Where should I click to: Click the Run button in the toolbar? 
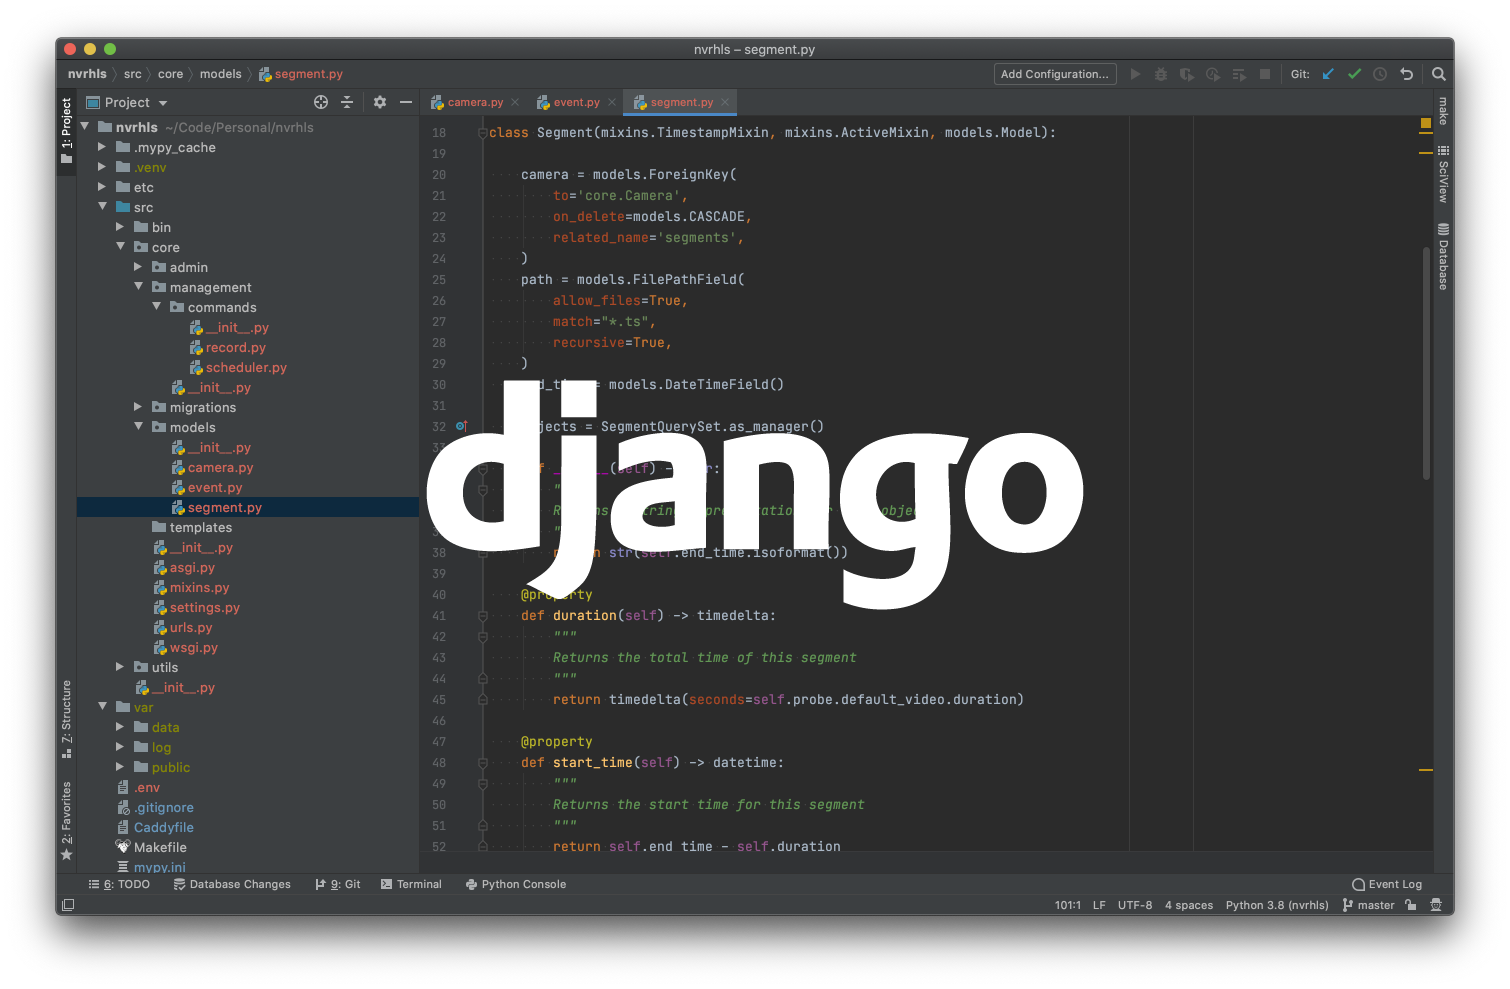click(1135, 74)
